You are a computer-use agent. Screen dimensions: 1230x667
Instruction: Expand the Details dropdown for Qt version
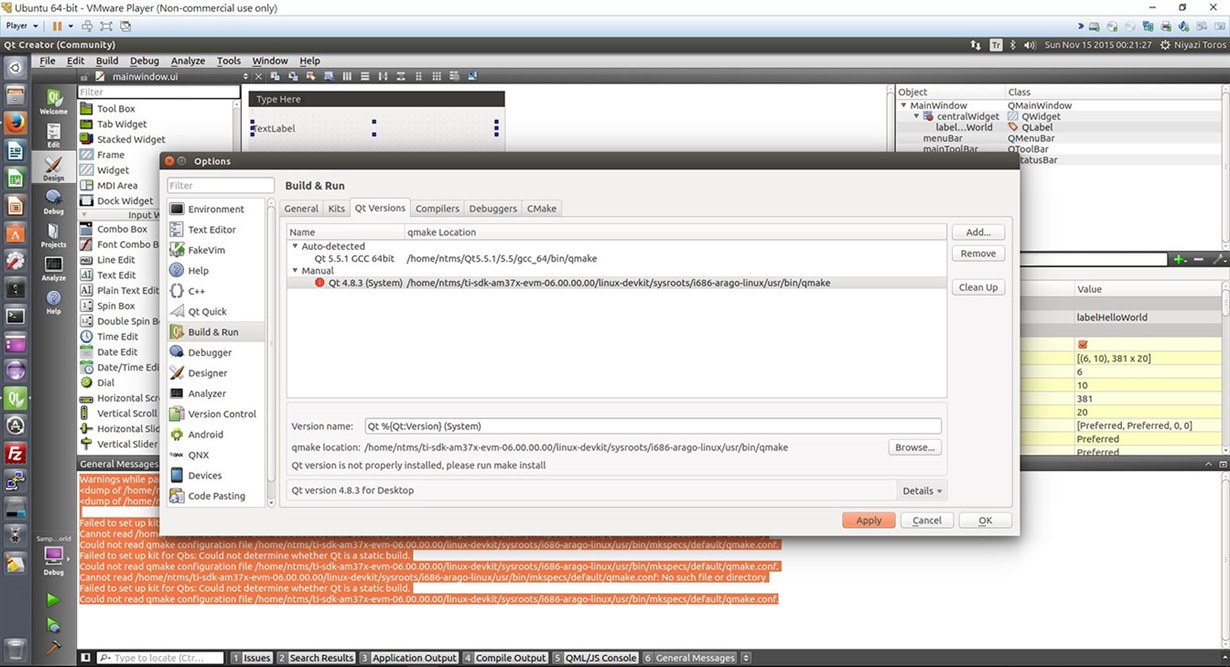click(x=923, y=491)
